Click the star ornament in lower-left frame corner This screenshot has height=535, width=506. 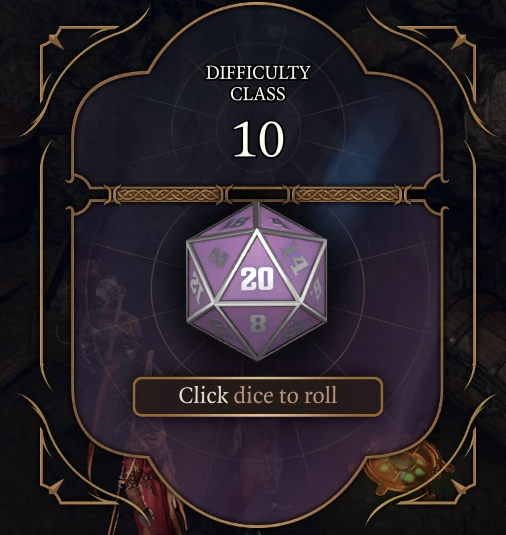point(55,487)
